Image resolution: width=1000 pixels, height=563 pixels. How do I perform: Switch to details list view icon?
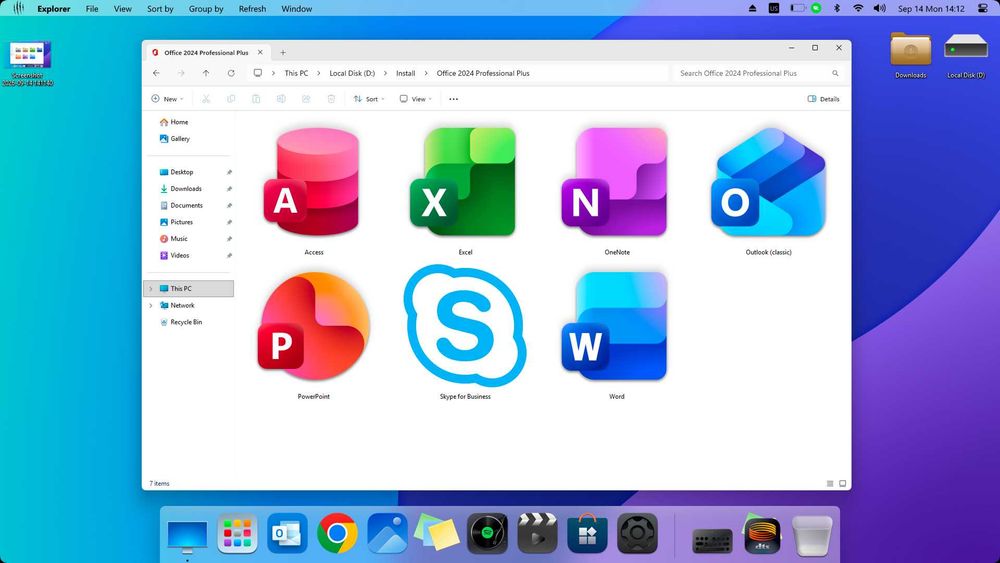830,484
